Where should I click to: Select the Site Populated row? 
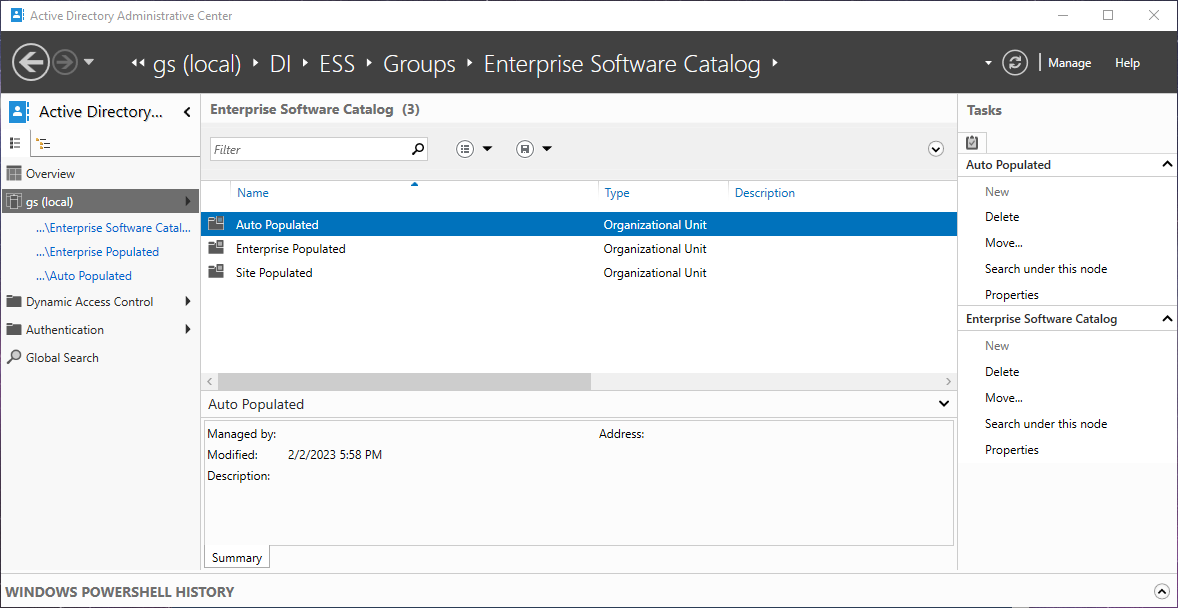(578, 272)
